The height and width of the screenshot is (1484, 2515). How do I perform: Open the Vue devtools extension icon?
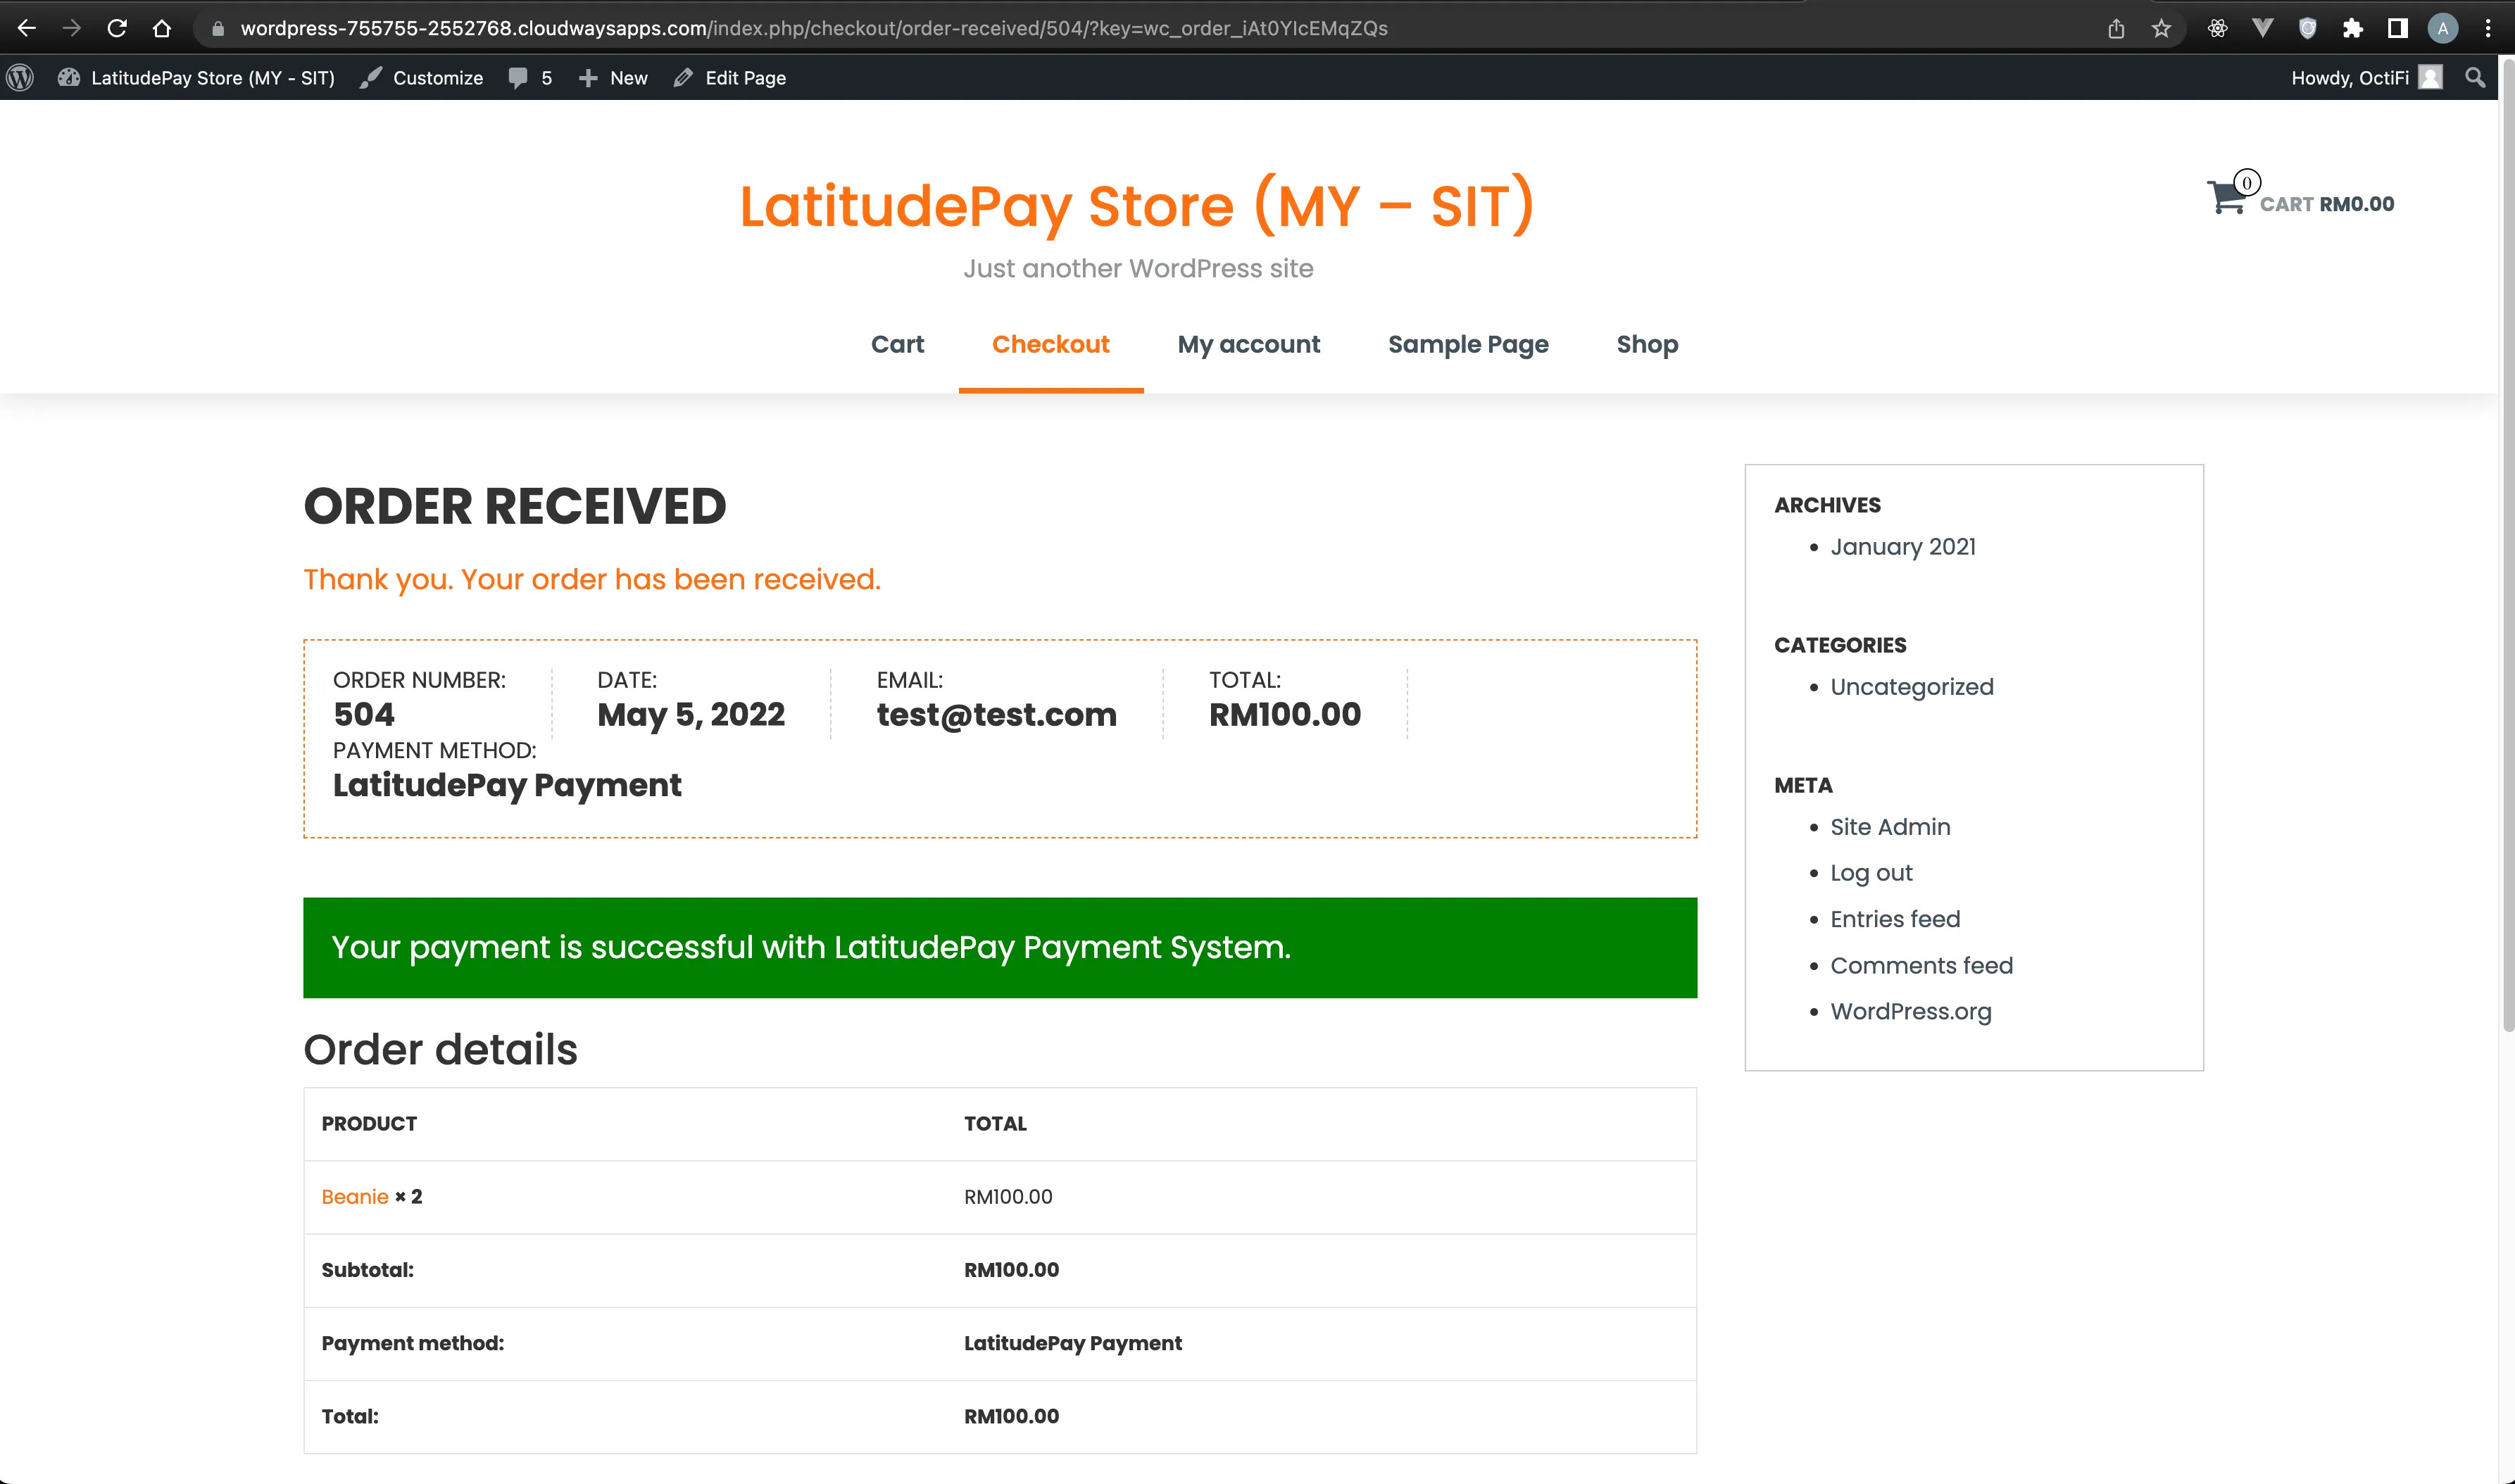(x=2262, y=28)
